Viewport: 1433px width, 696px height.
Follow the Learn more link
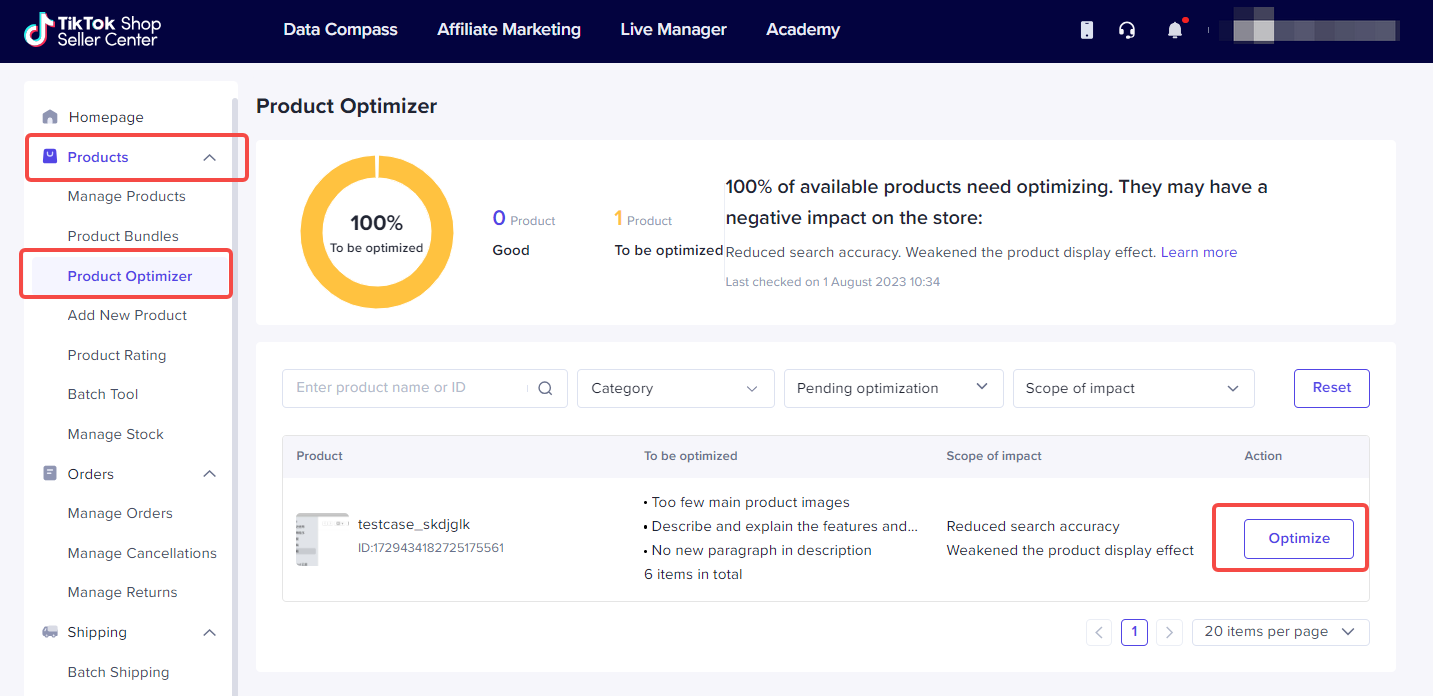(x=1199, y=252)
